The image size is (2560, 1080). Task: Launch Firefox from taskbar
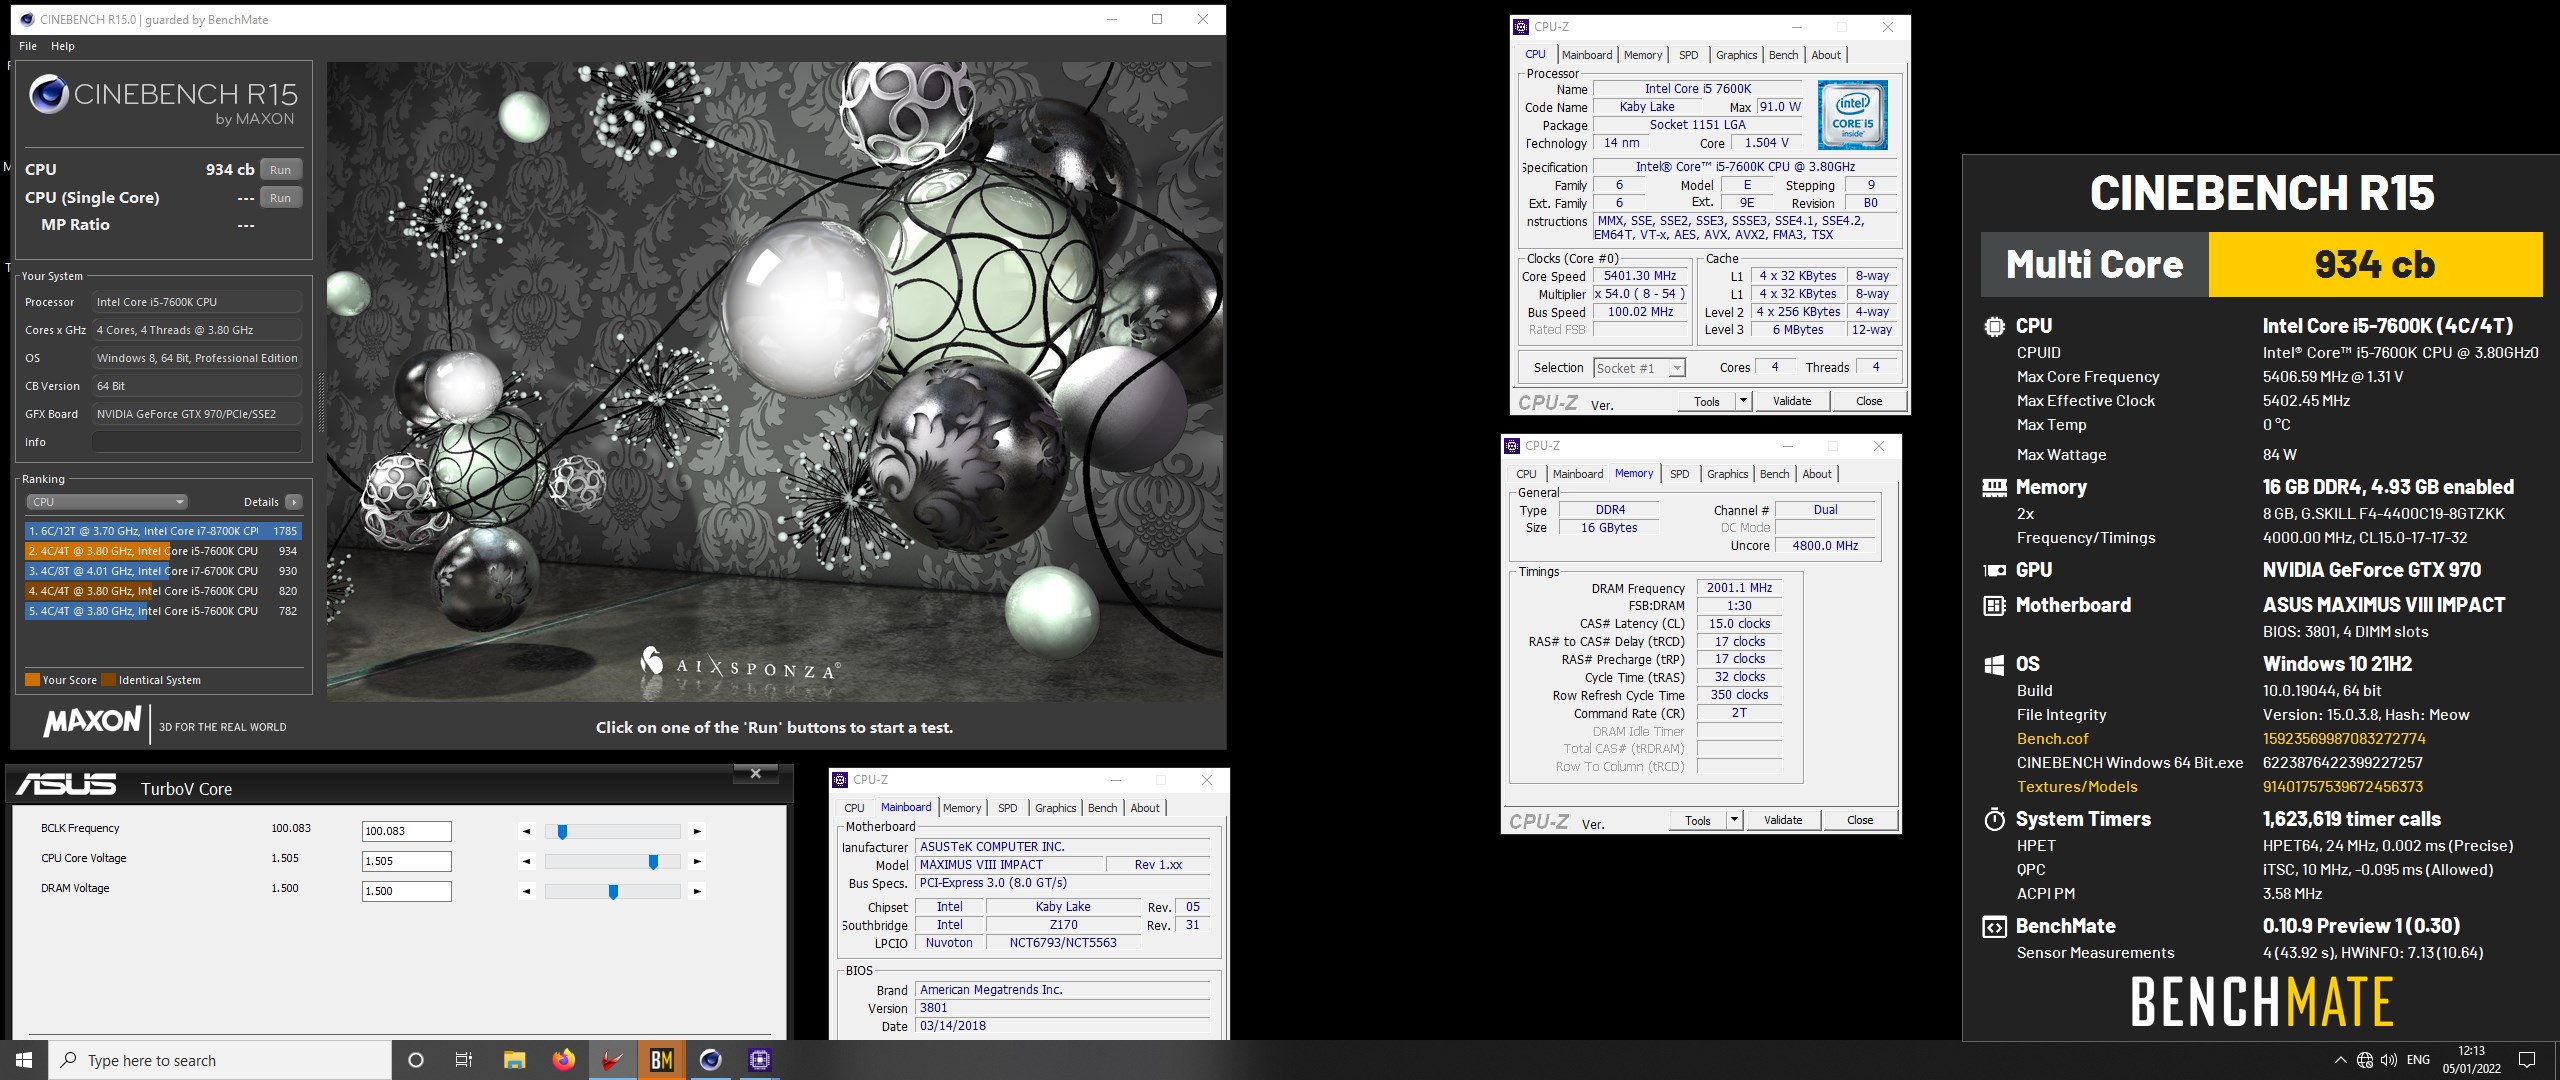point(564,1060)
